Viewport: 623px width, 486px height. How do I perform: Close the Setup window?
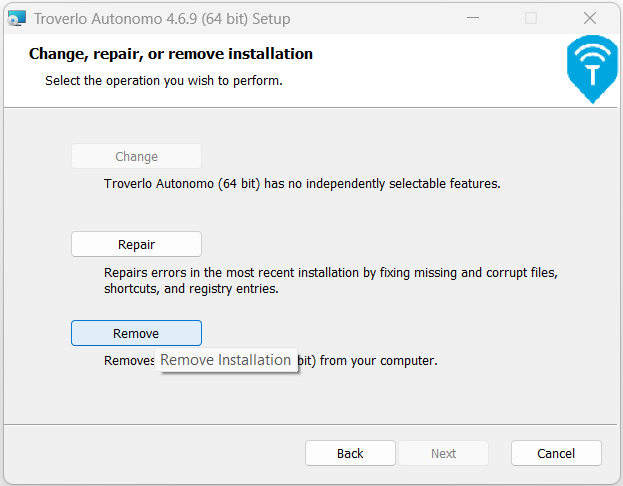pos(591,18)
